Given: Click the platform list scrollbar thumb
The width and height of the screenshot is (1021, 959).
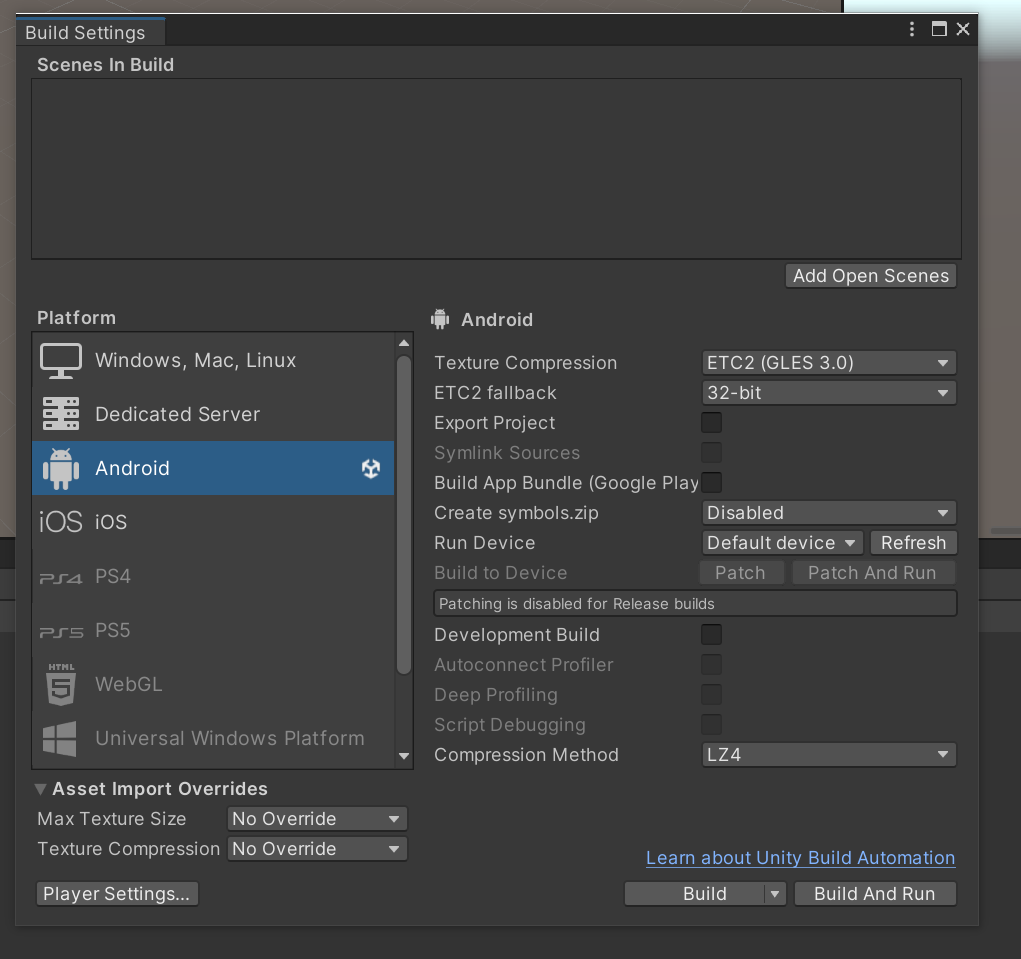Looking at the screenshot, I should pos(404,515).
